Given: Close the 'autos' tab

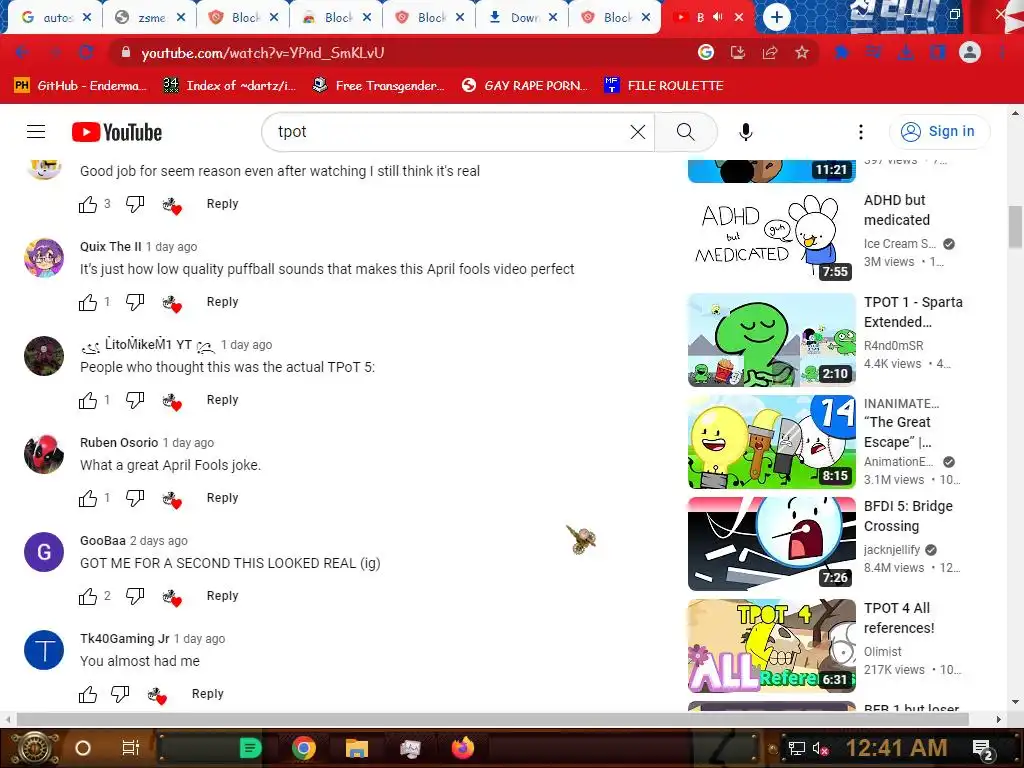Looking at the screenshot, I should 88,18.
